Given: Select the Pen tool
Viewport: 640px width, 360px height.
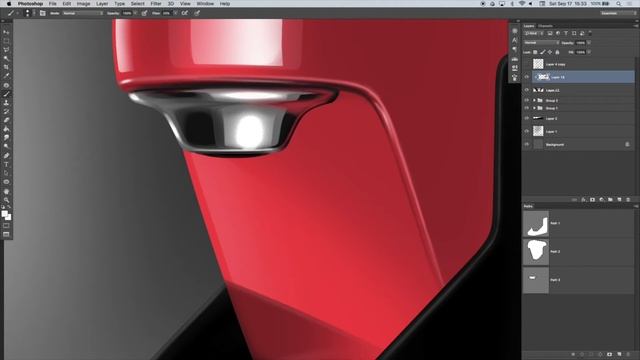Looking at the screenshot, I should [6, 156].
